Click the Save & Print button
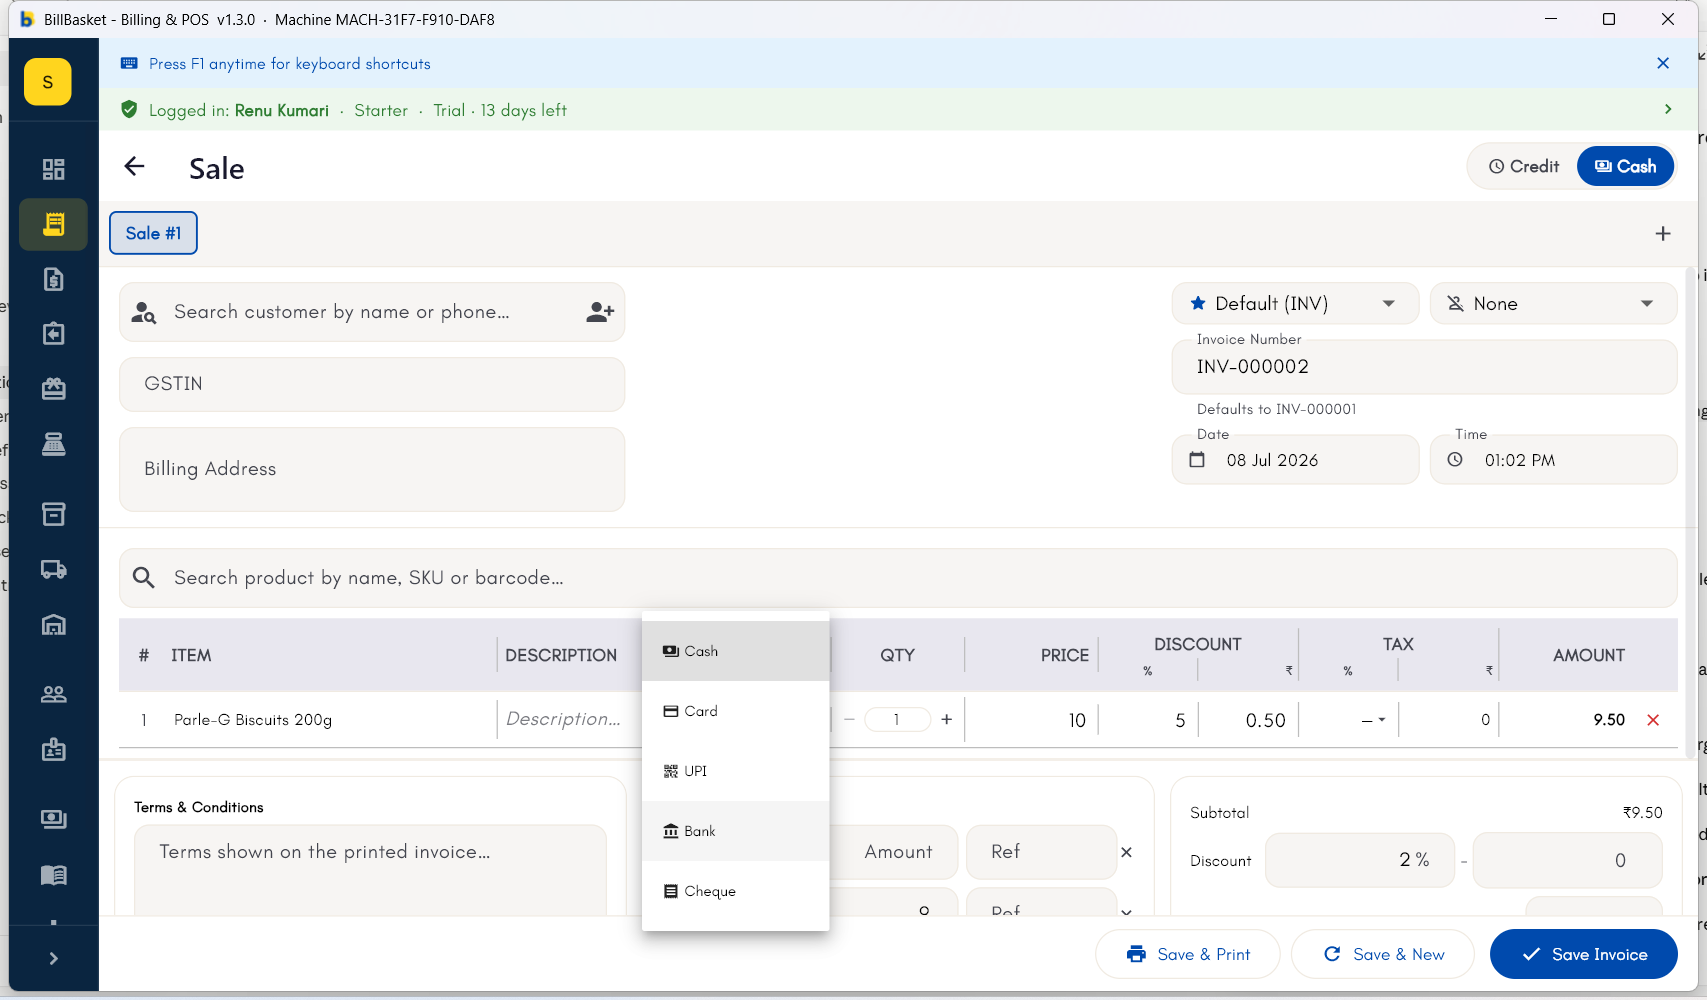The image size is (1707, 1000). 1187,954
